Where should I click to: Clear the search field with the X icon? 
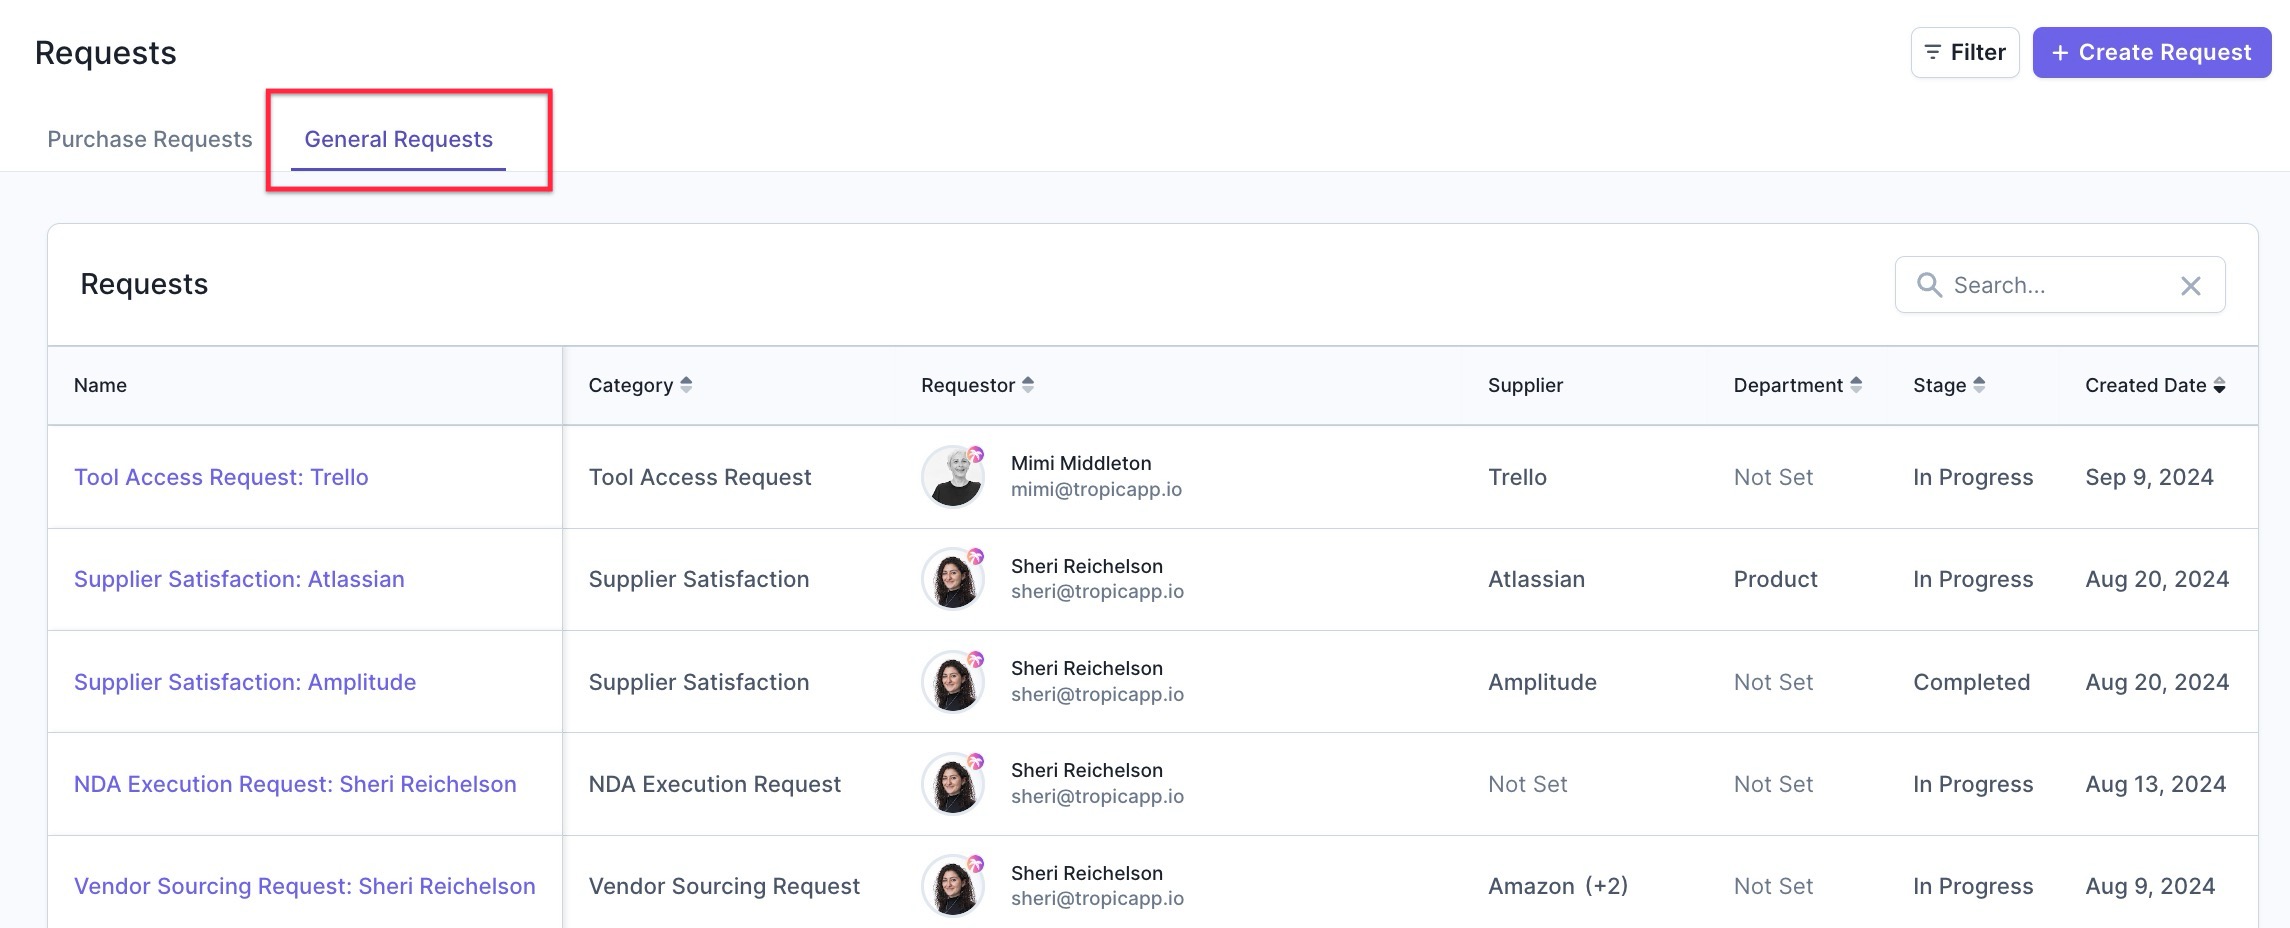[2191, 286]
